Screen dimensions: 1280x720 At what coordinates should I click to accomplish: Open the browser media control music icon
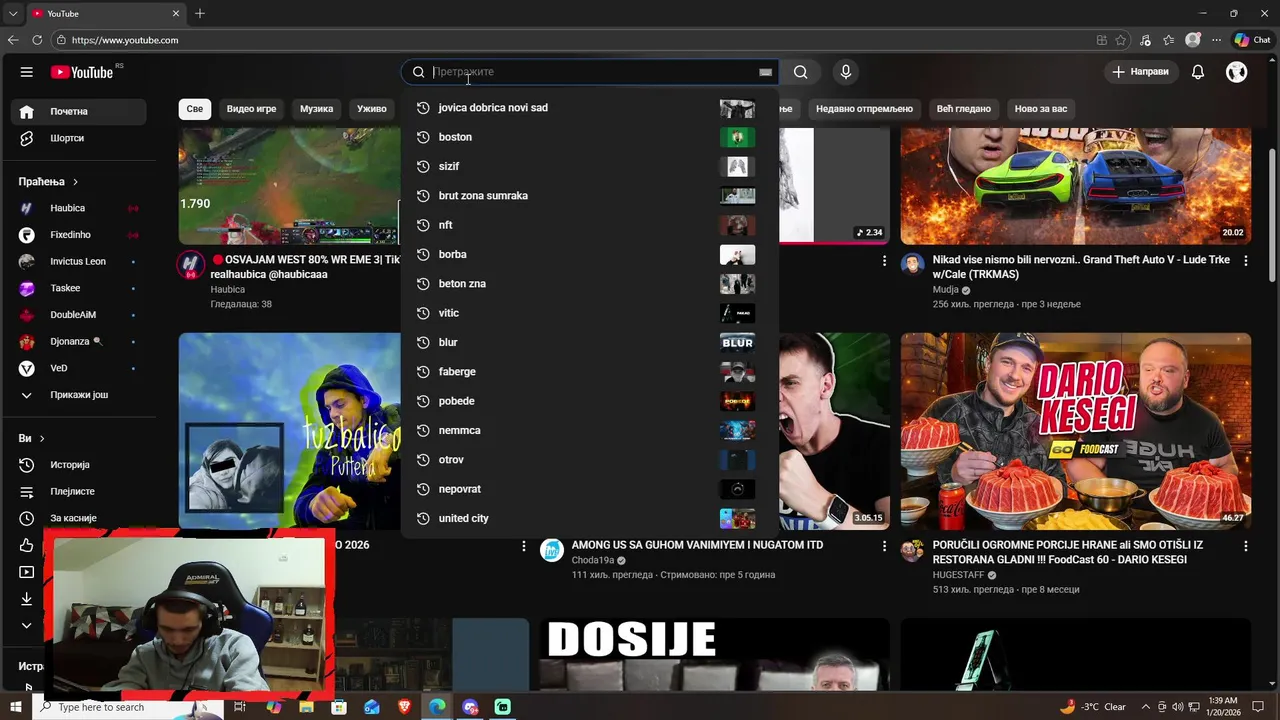[1145, 40]
